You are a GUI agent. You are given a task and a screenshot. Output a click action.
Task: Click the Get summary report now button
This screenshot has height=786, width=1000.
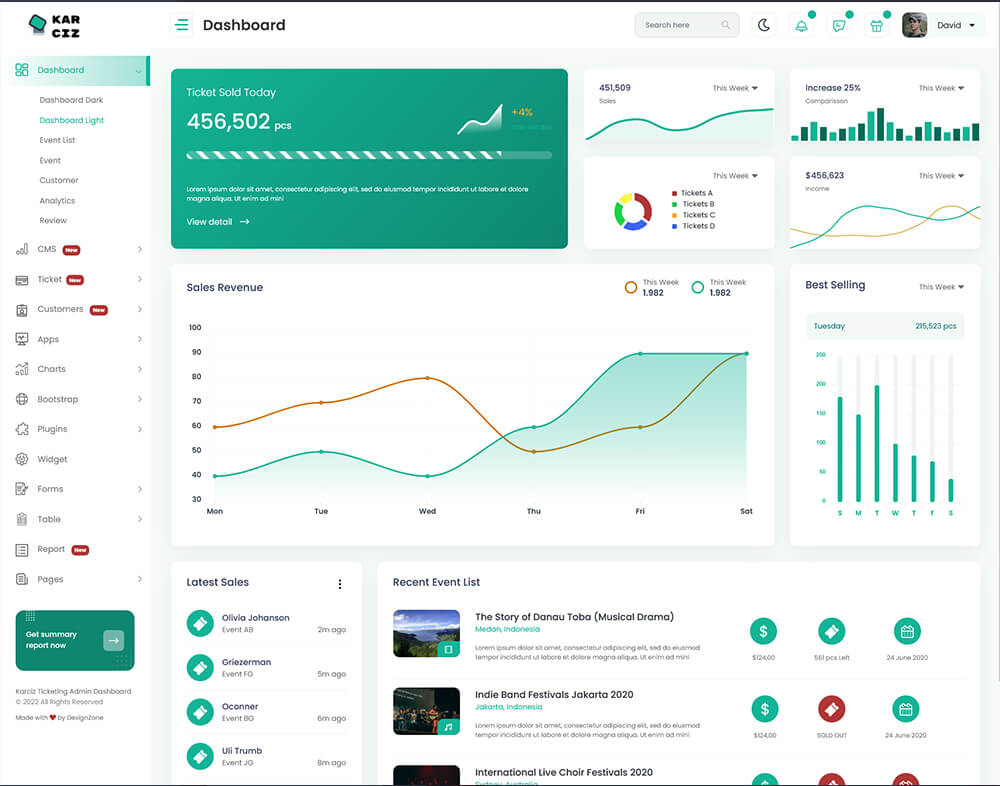75,640
